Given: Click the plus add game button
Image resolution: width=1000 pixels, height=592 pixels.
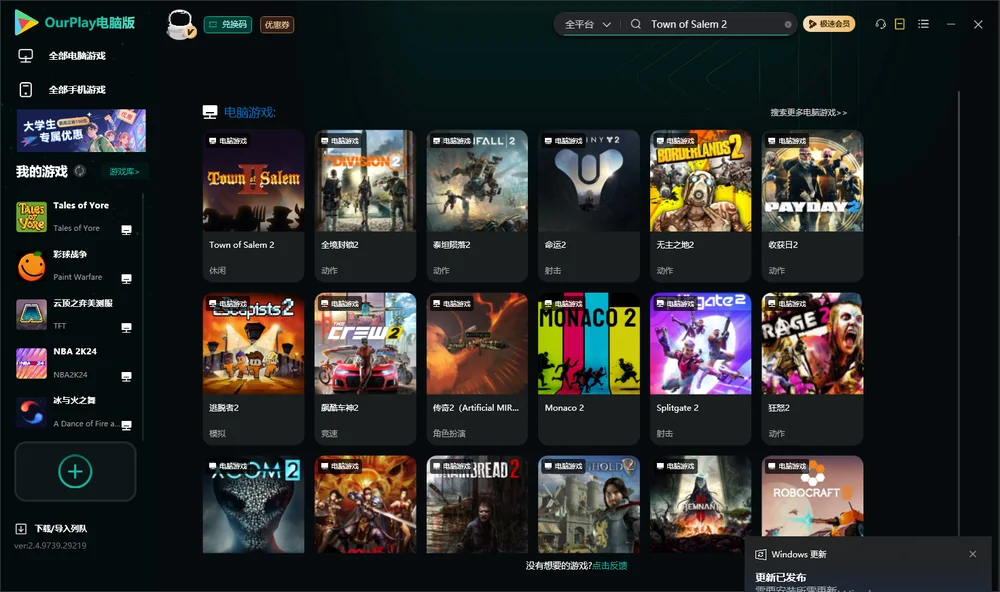Looking at the screenshot, I should click(x=75, y=471).
